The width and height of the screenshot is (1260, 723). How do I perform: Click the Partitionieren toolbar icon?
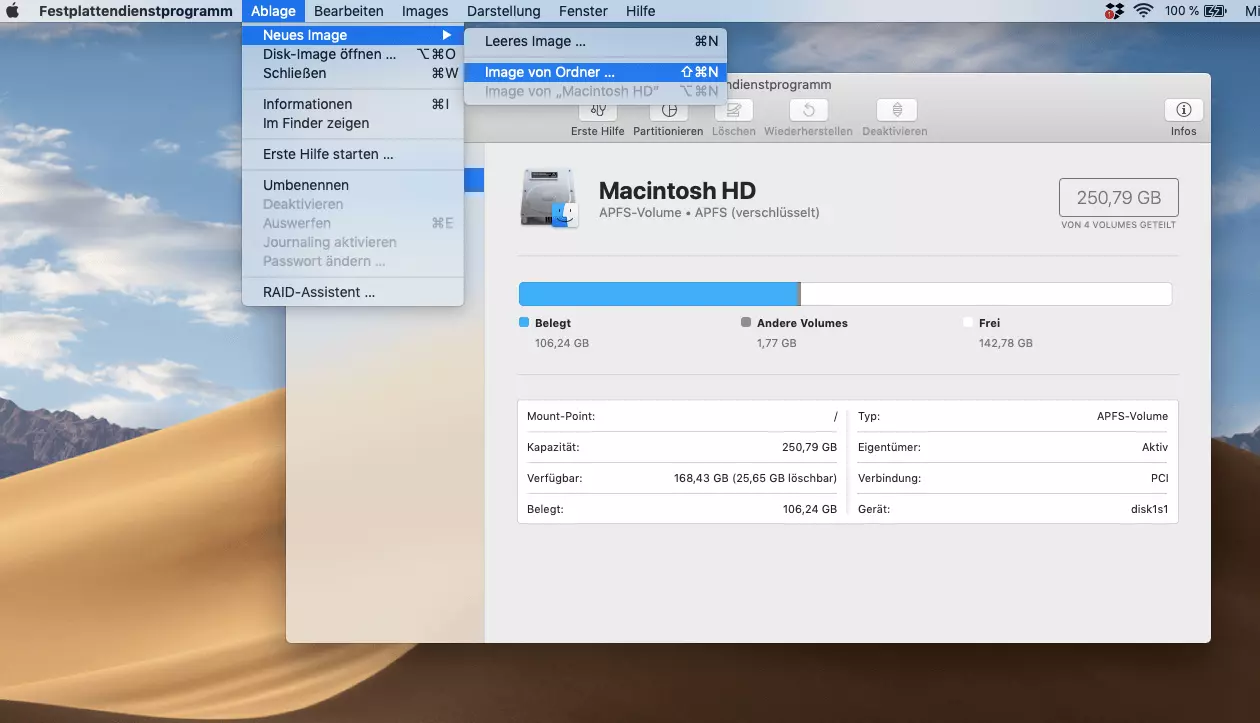pyautogui.click(x=668, y=110)
